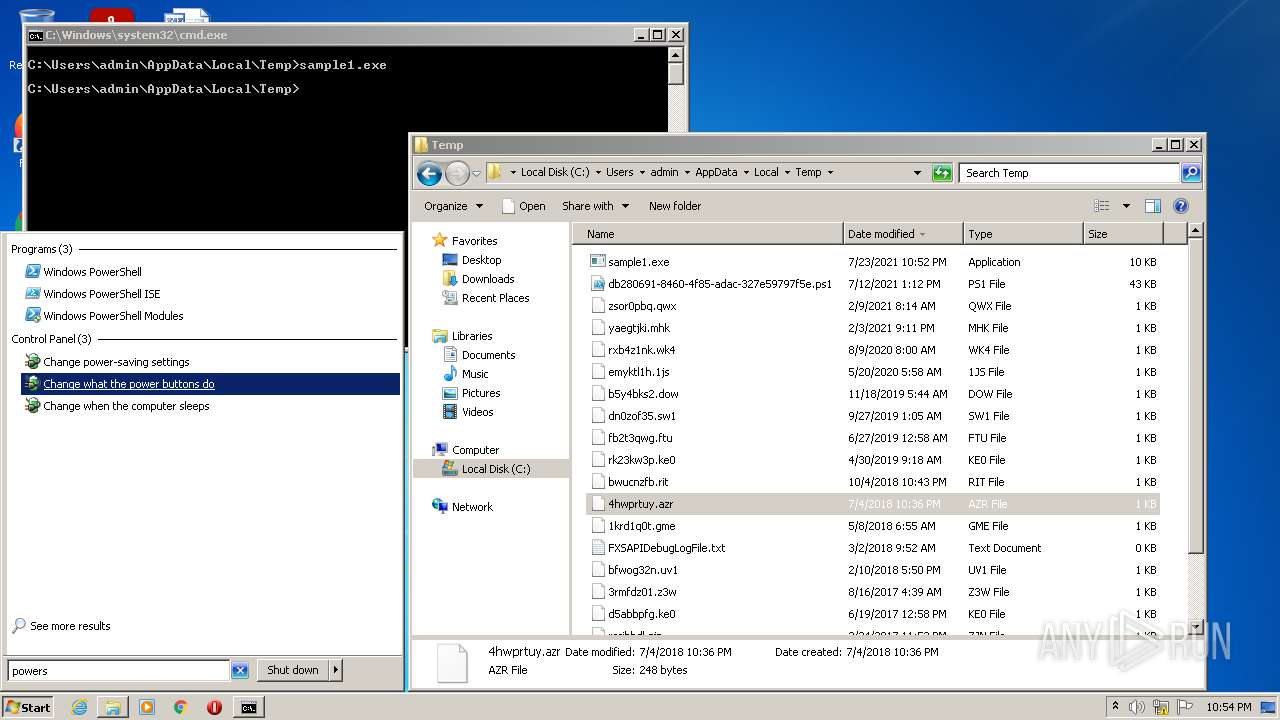The height and width of the screenshot is (720, 1280).
Task: Click Open in Explorer toolbar
Action: click(x=524, y=206)
